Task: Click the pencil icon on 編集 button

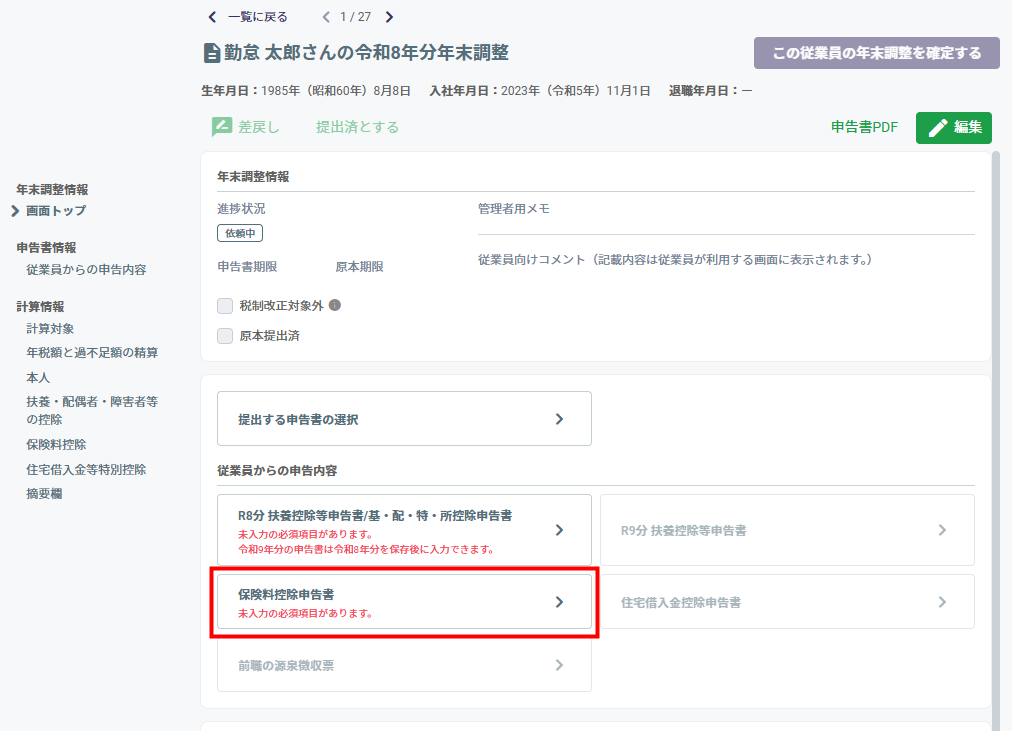Action: tap(938, 128)
